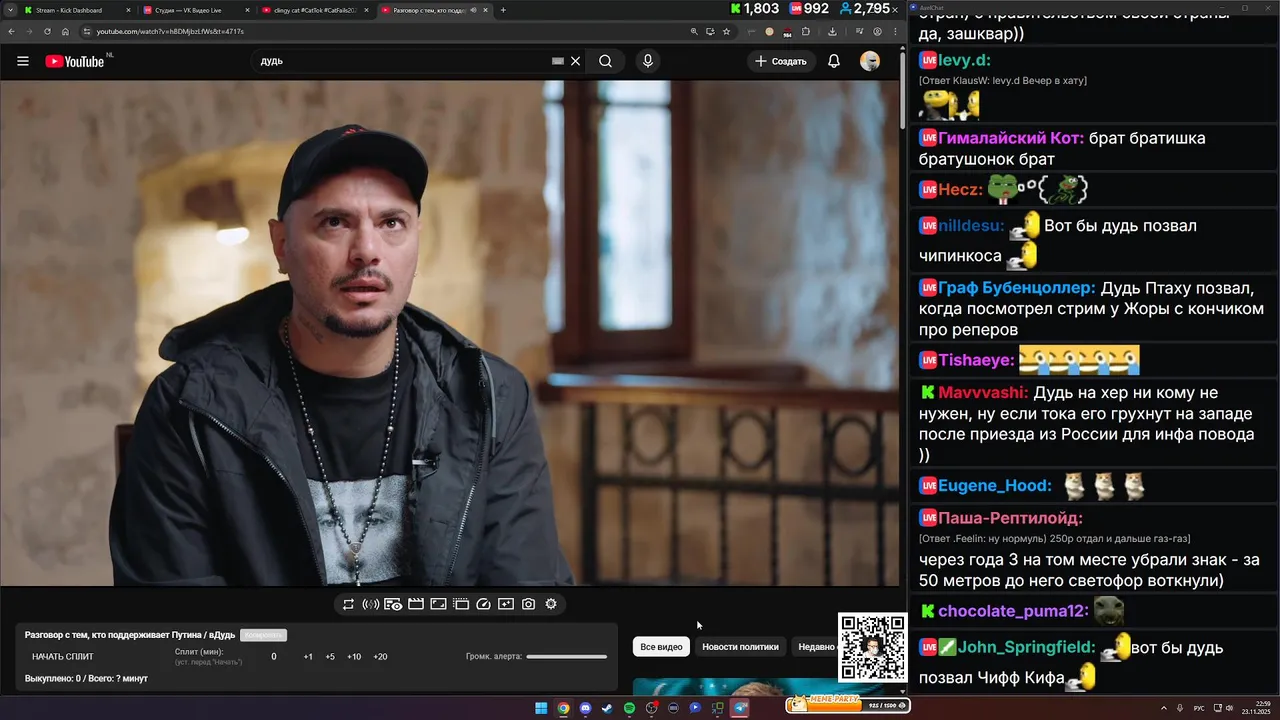
Task: Switch to the Stream - Kick Dashboard tab
Action: (77, 10)
